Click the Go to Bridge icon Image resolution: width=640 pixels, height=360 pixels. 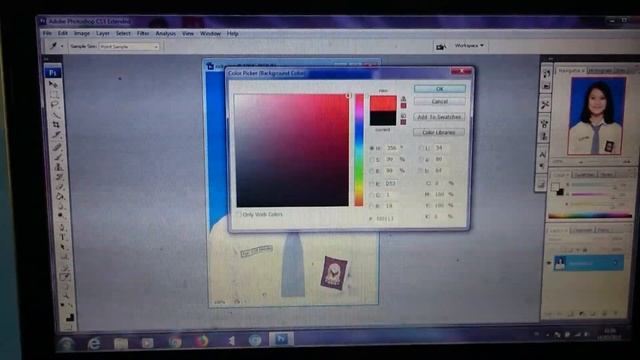440,47
